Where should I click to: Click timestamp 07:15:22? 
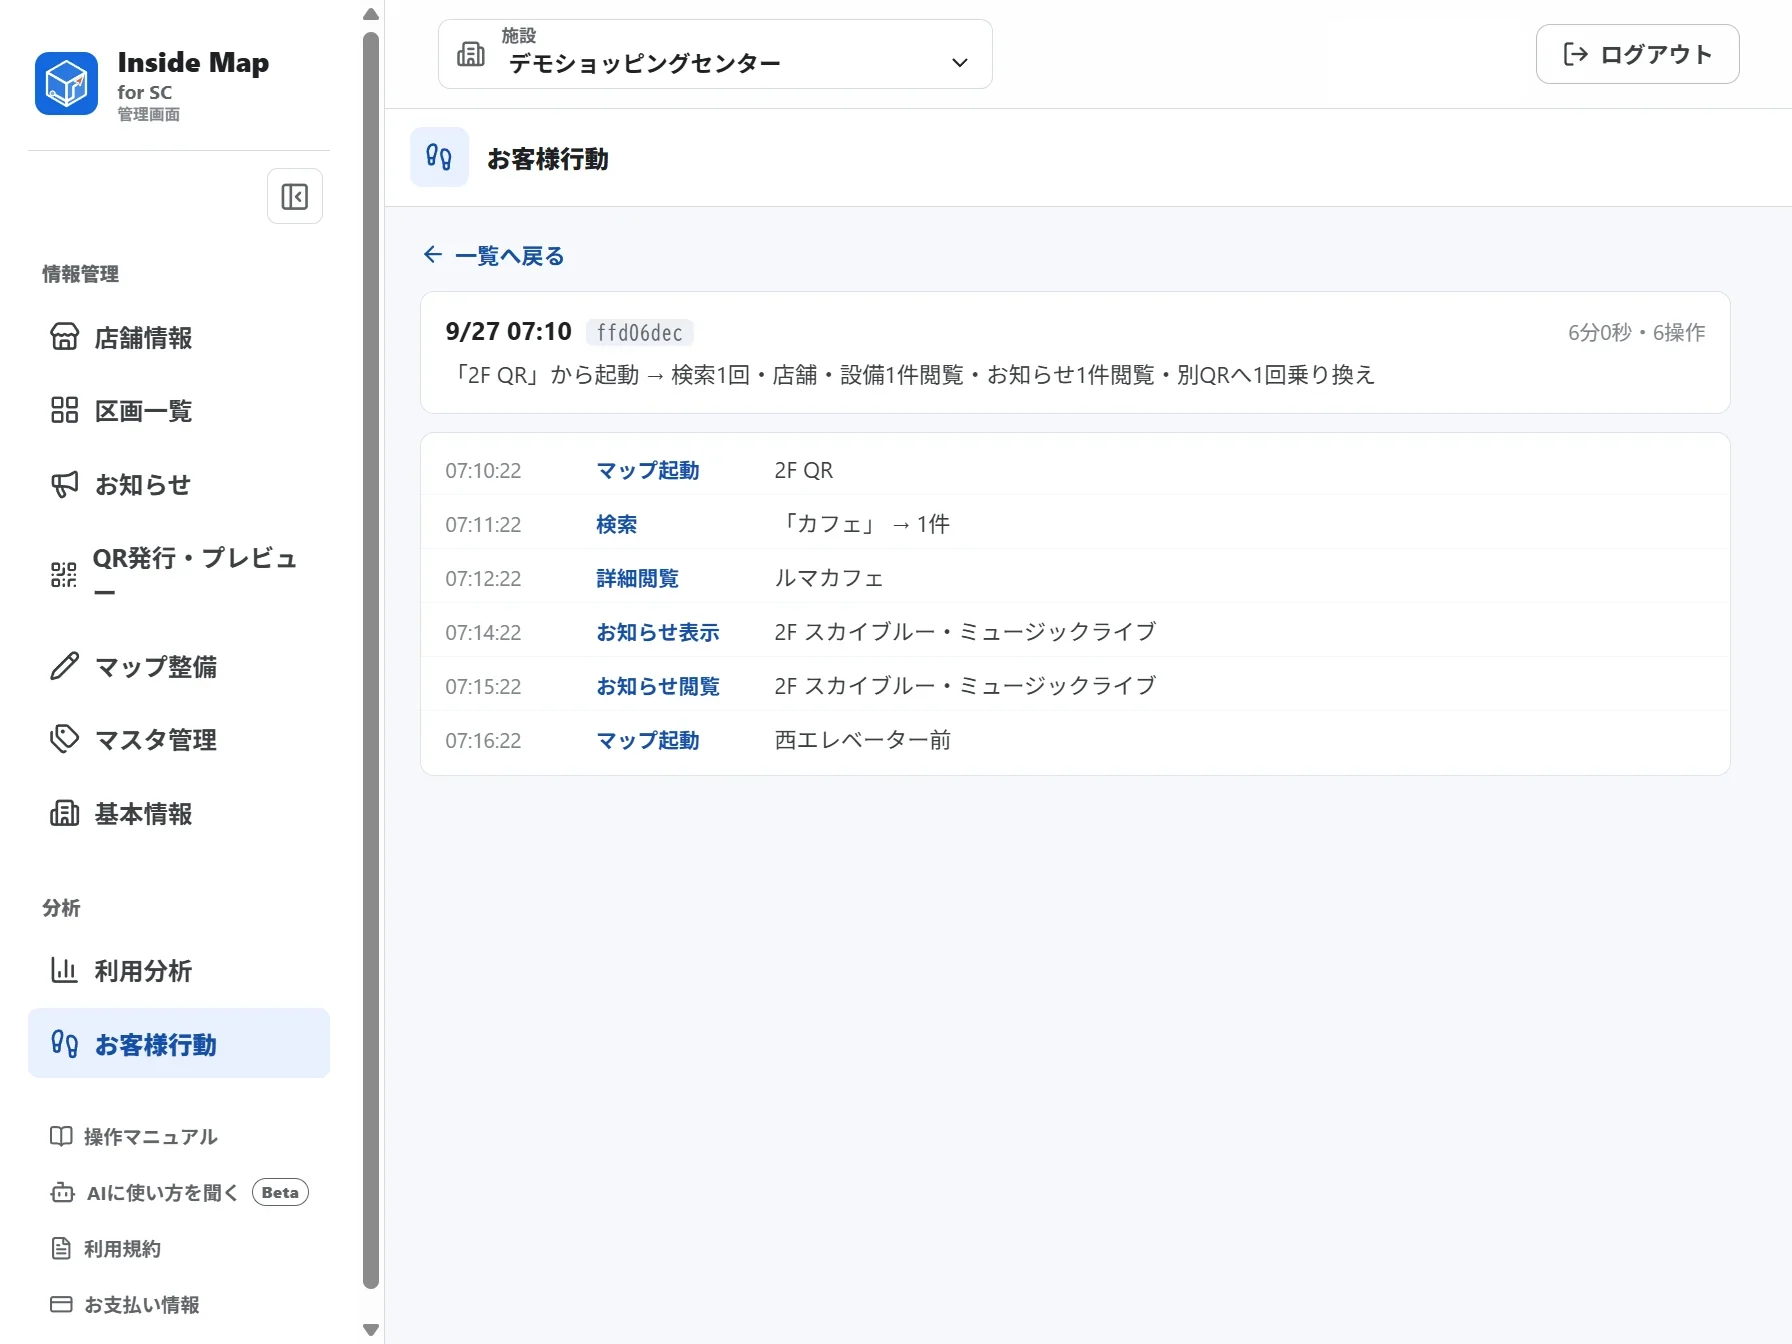[x=484, y=686]
